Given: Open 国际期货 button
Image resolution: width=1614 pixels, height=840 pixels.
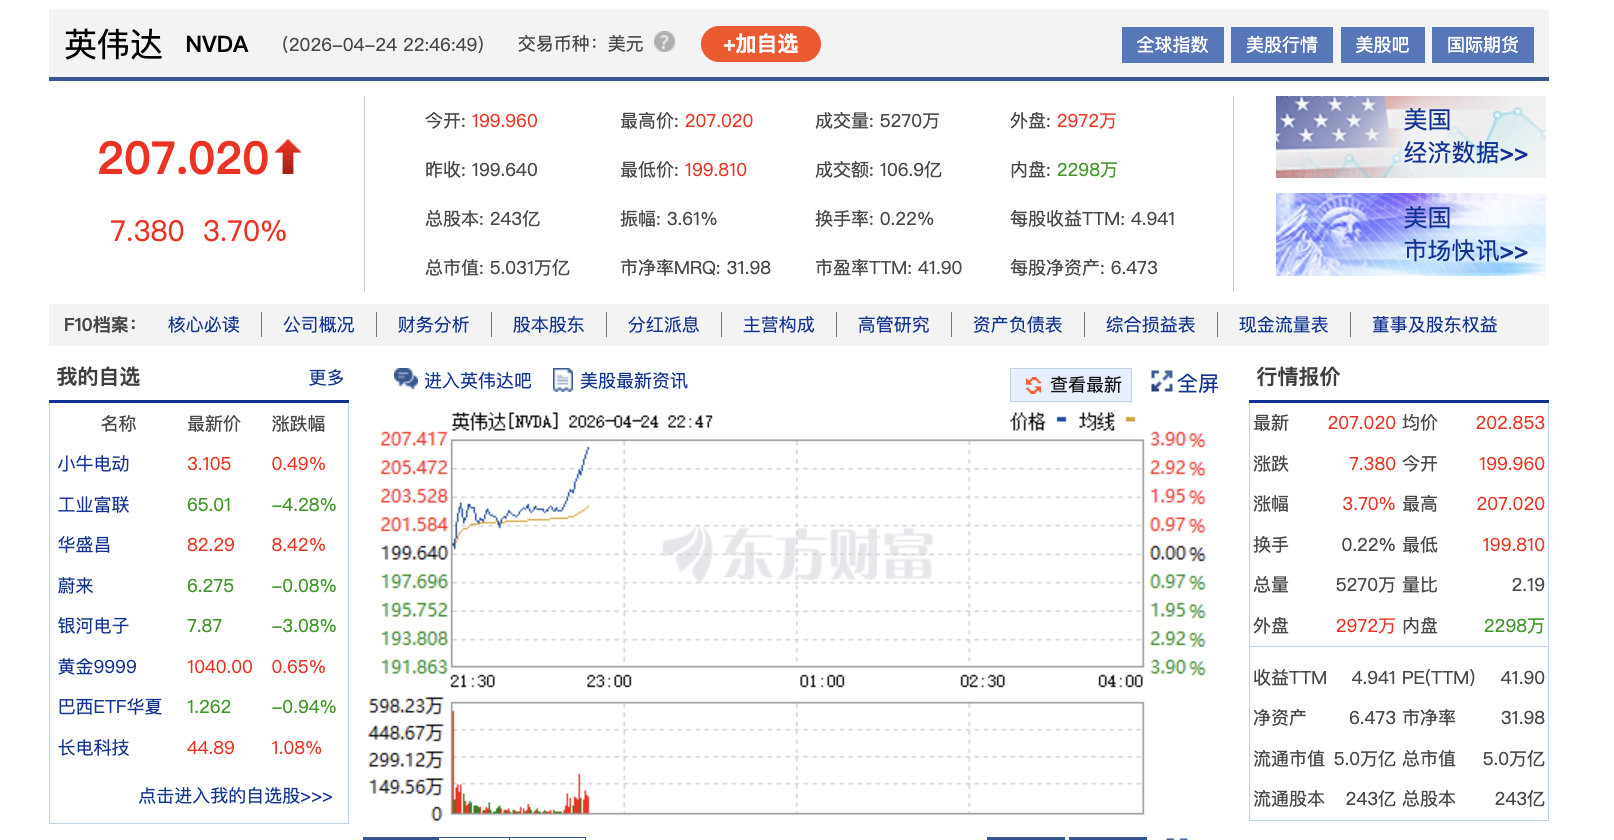Looking at the screenshot, I should click(x=1482, y=45).
